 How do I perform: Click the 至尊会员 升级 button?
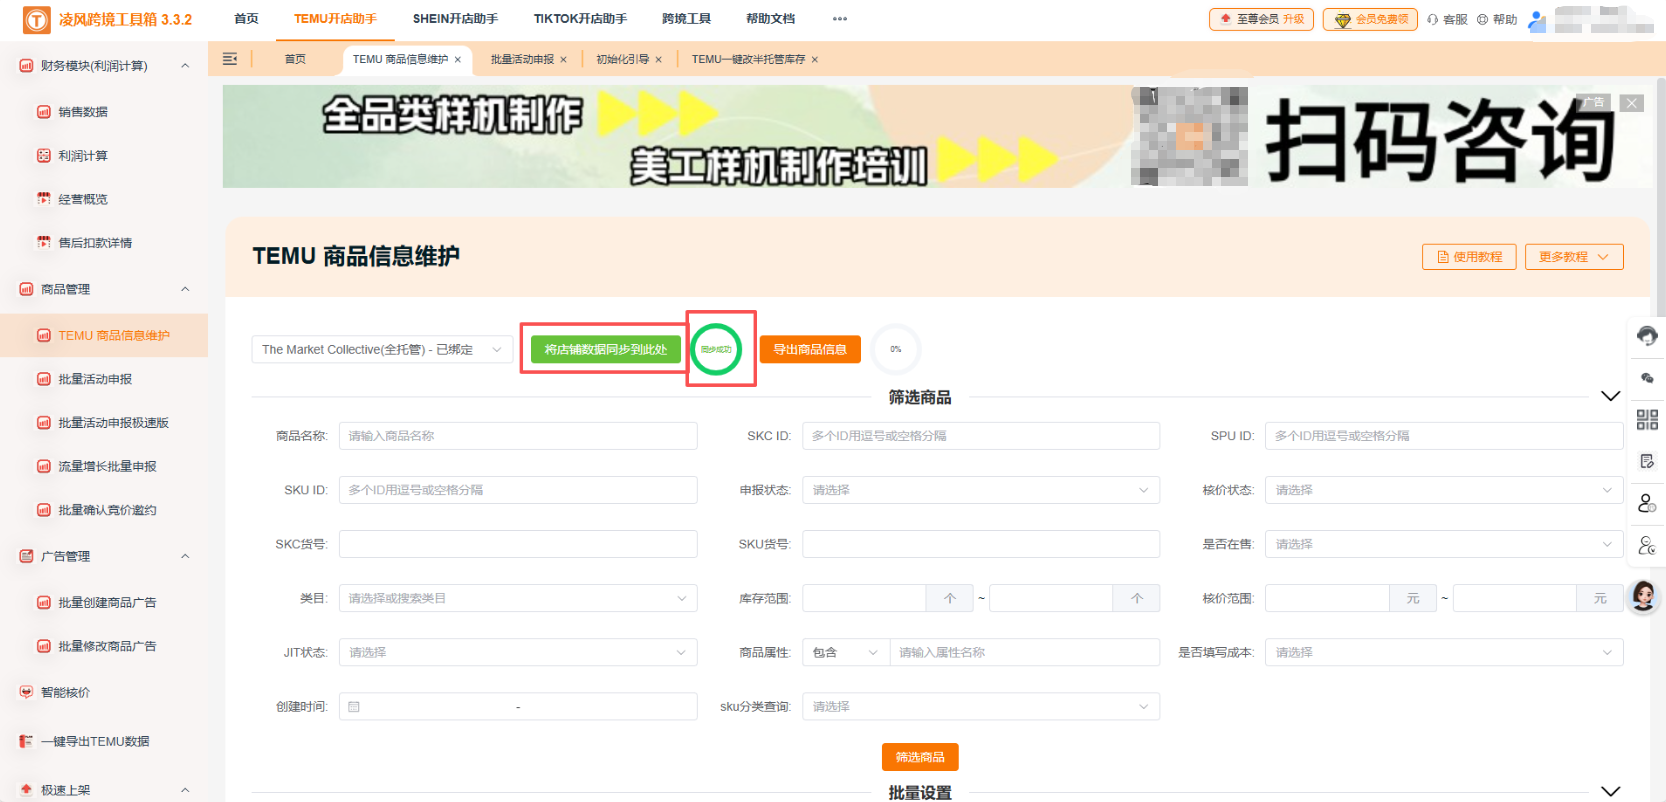[x=1261, y=19]
